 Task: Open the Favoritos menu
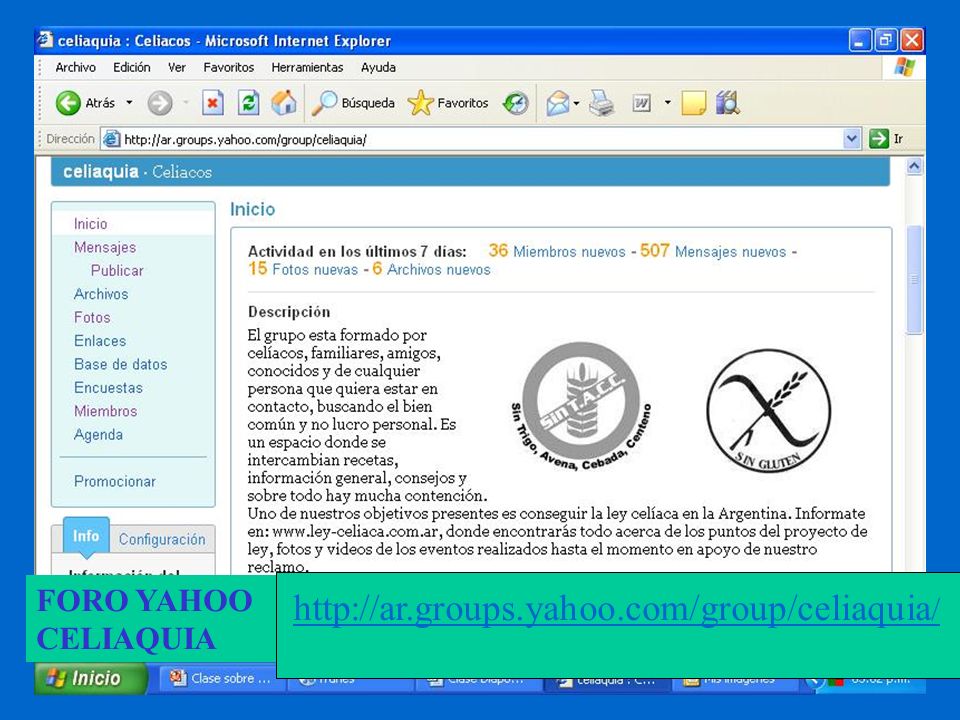click(x=228, y=67)
